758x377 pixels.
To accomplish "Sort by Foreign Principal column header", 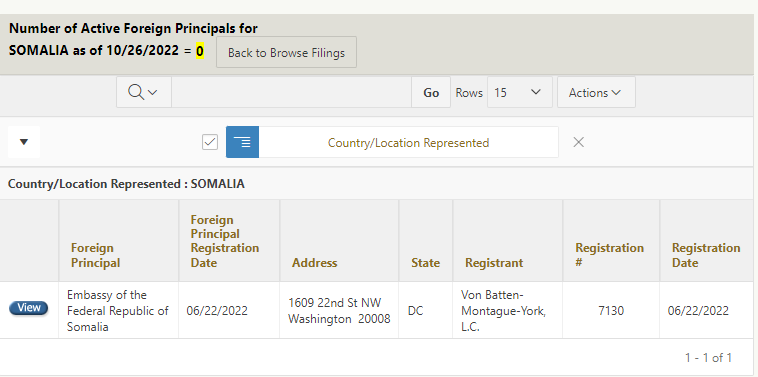I will tap(96, 255).
